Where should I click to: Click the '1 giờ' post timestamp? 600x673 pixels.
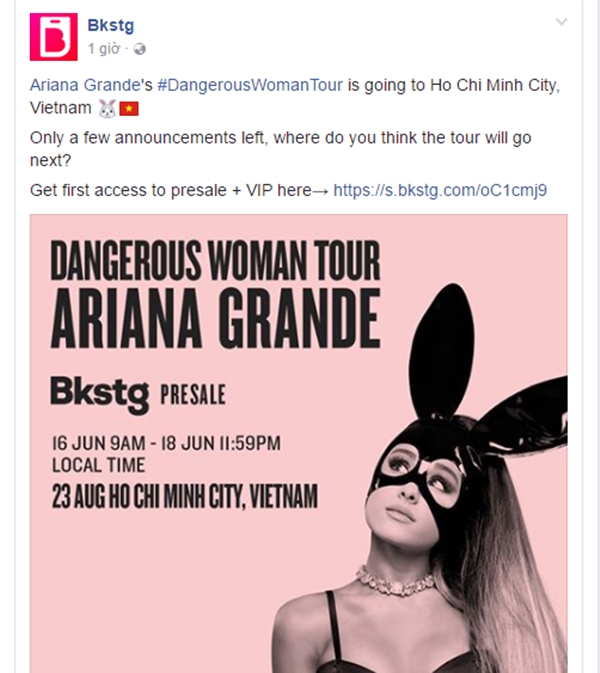105,48
